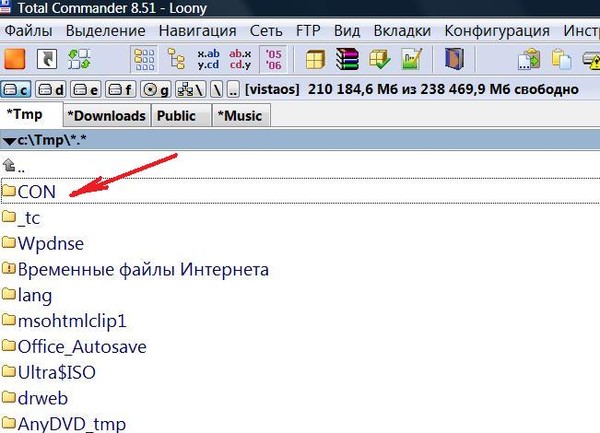The image size is (600, 433).
Task: Switch to the Downloads tab
Action: tap(106, 116)
